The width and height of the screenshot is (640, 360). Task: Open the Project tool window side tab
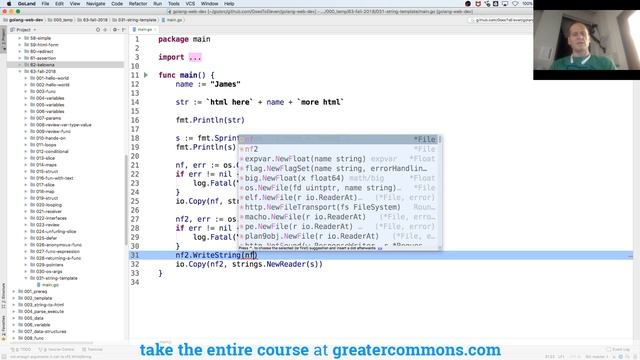pyautogui.click(x=4, y=39)
